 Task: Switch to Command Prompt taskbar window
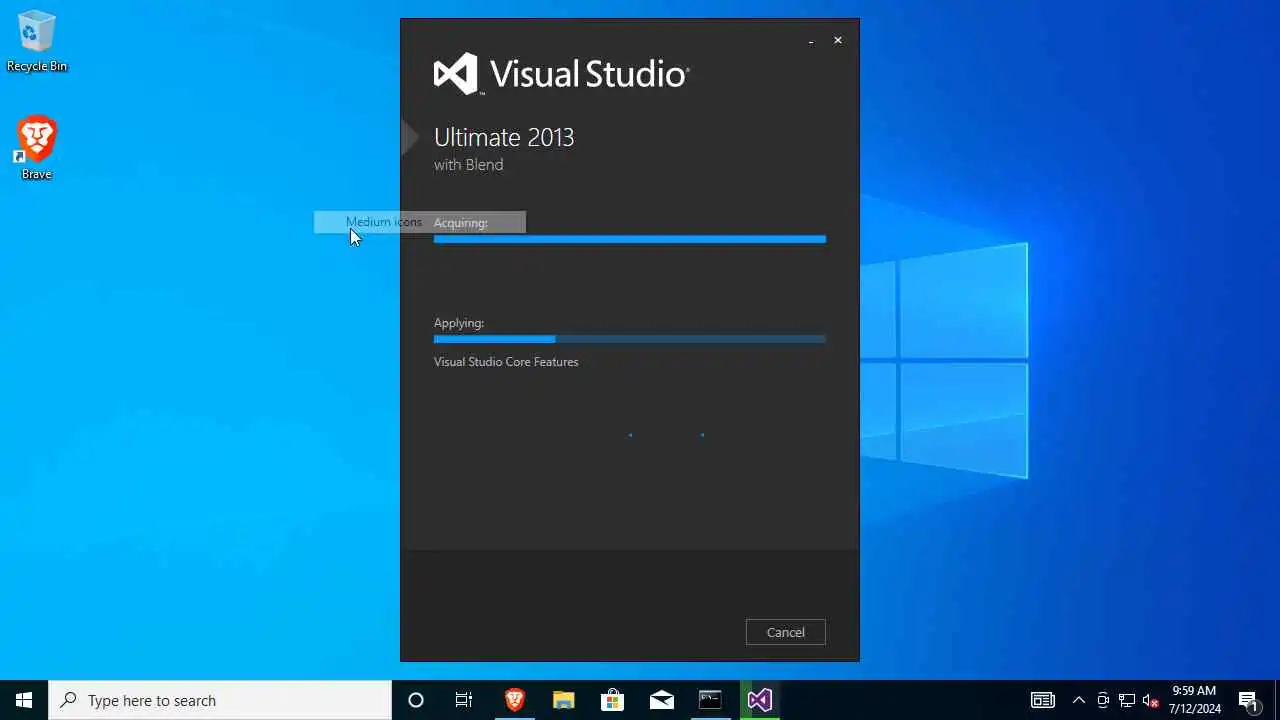pos(710,700)
